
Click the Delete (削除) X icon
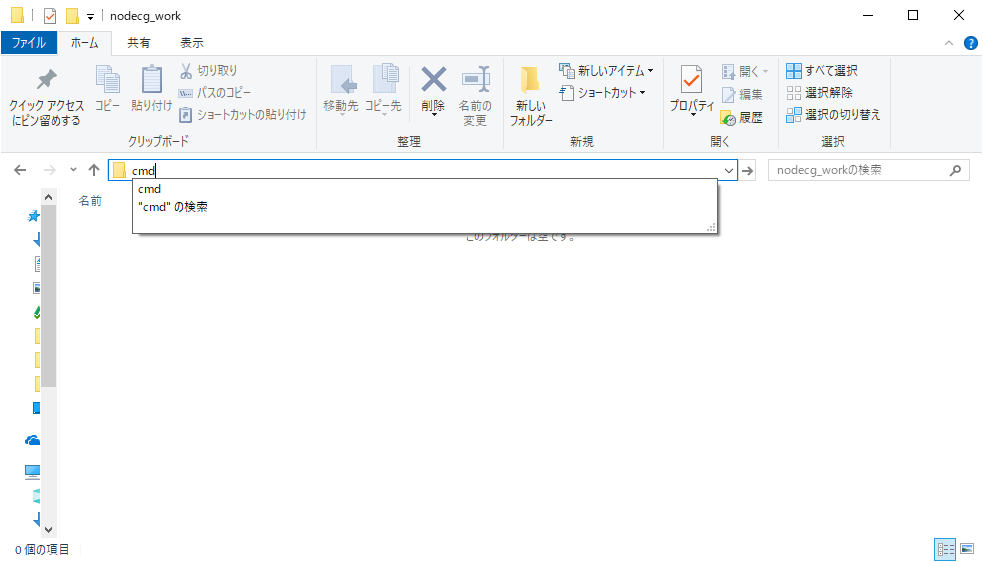click(x=433, y=80)
